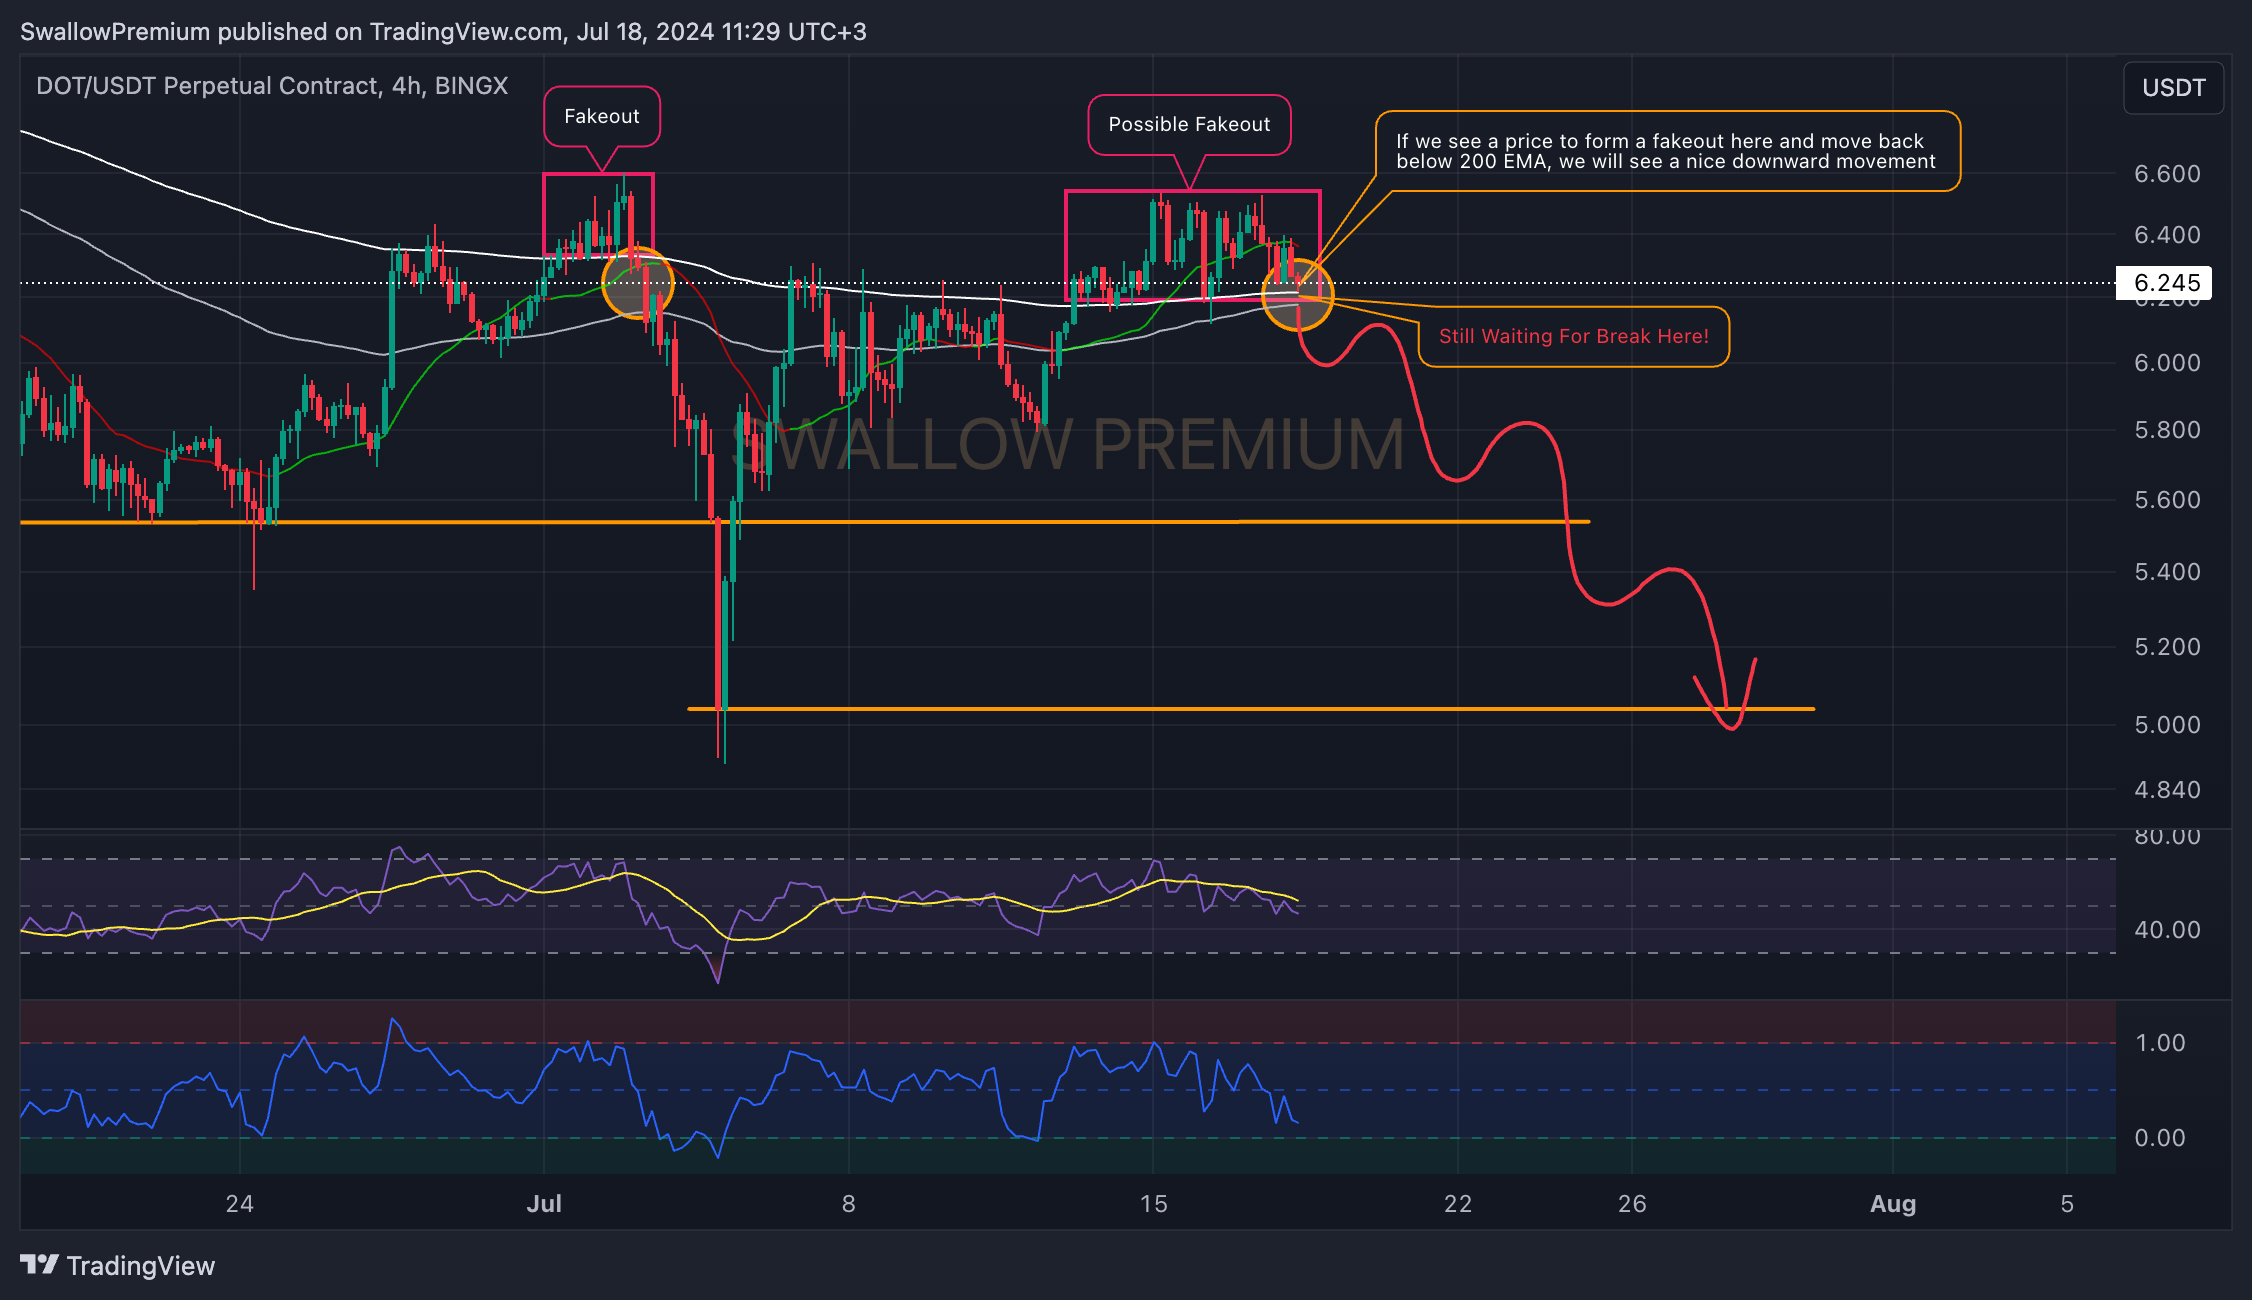
Task: Click the Jul label on time axis
Action: [x=544, y=1204]
